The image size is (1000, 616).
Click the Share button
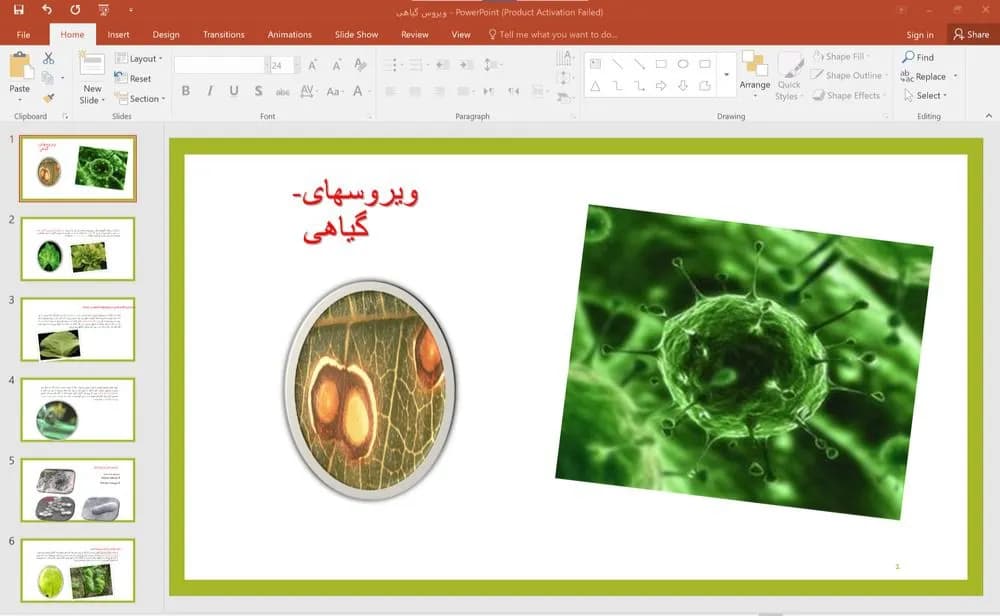pyautogui.click(x=971, y=34)
